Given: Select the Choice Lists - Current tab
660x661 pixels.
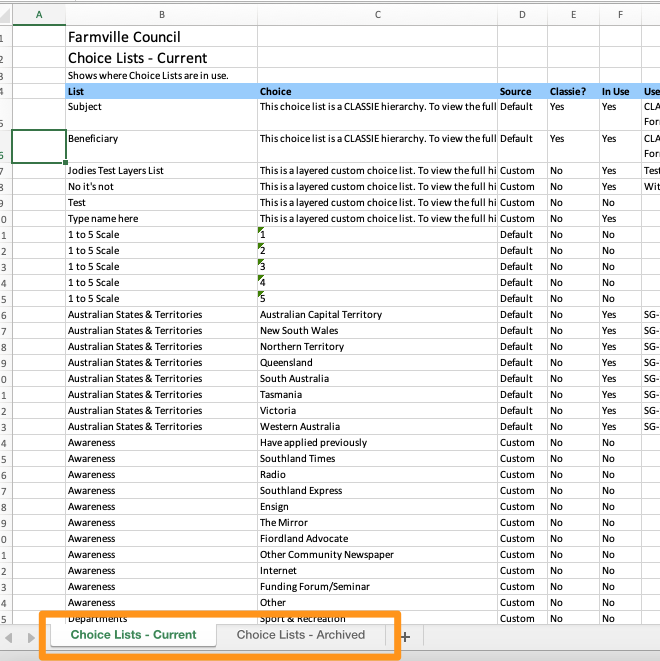Looking at the screenshot, I should coord(133,635).
